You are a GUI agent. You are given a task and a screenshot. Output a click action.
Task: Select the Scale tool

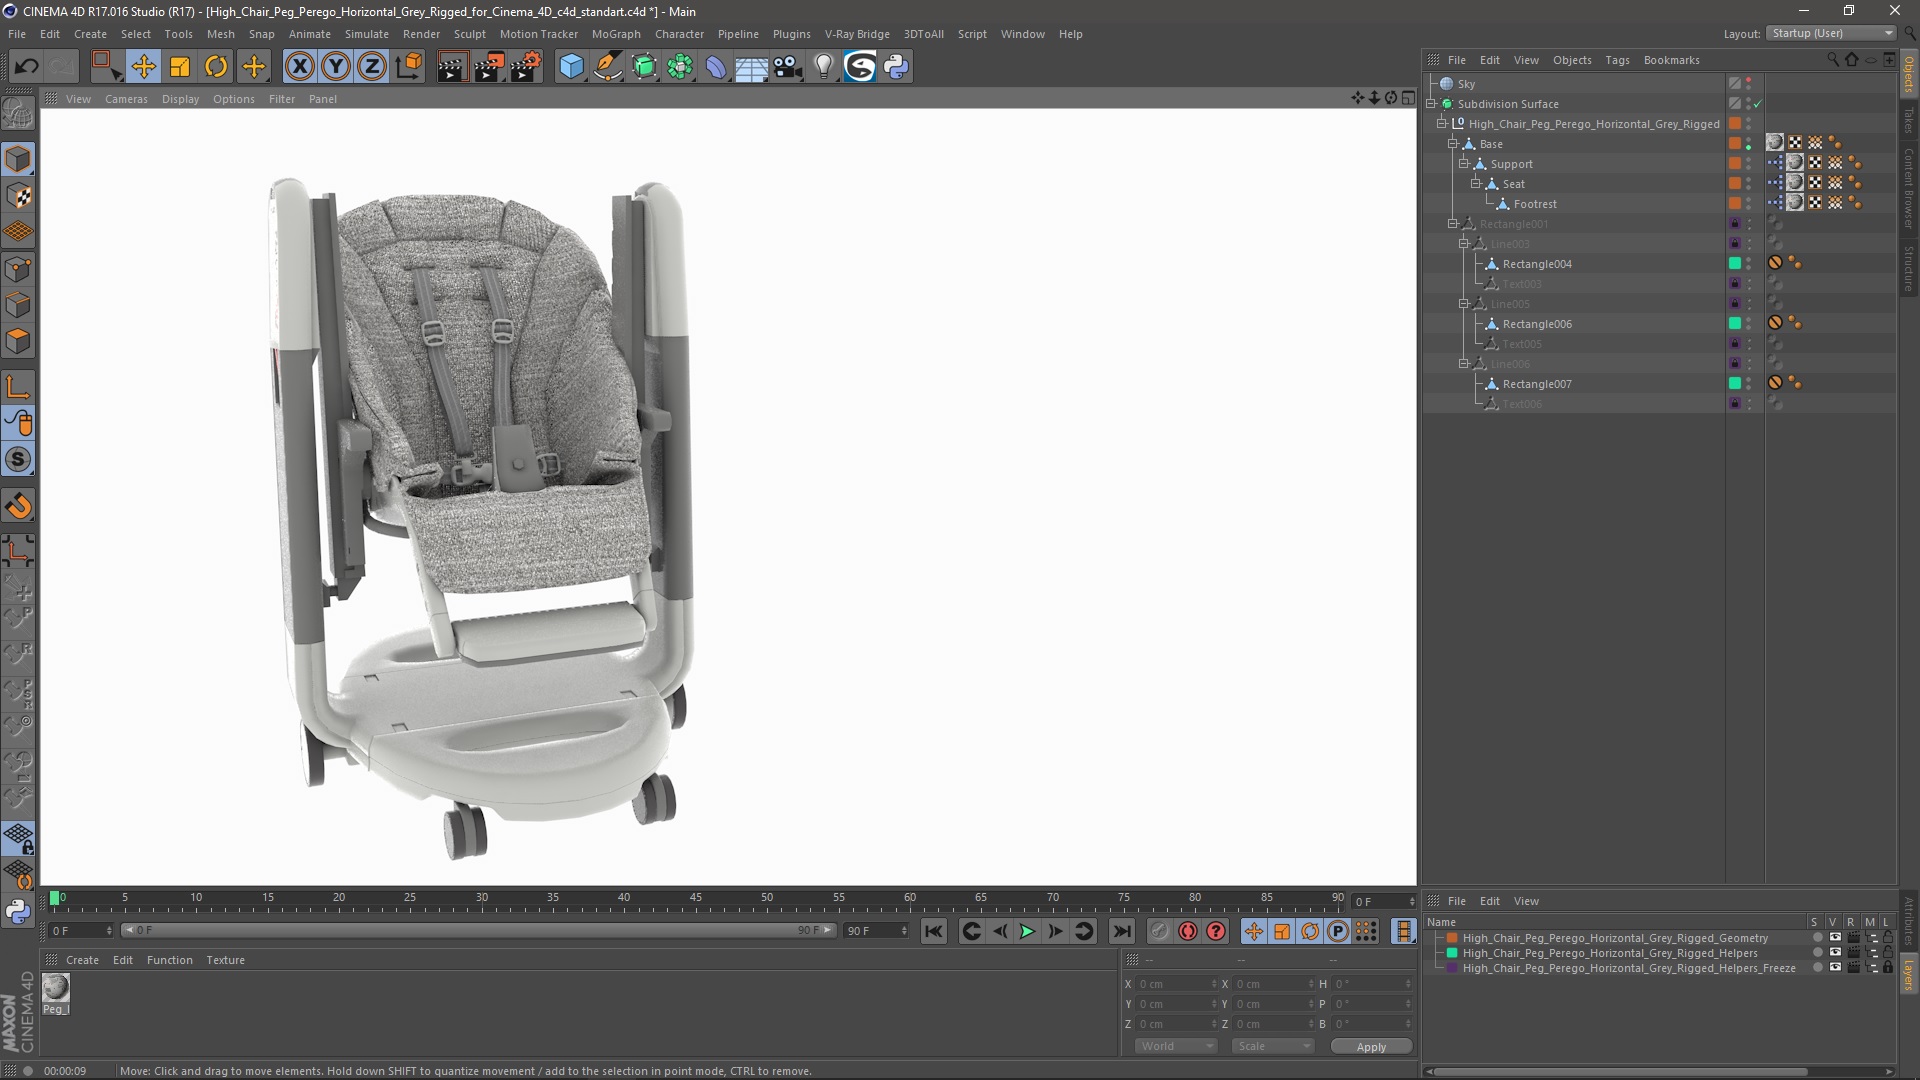click(x=180, y=67)
